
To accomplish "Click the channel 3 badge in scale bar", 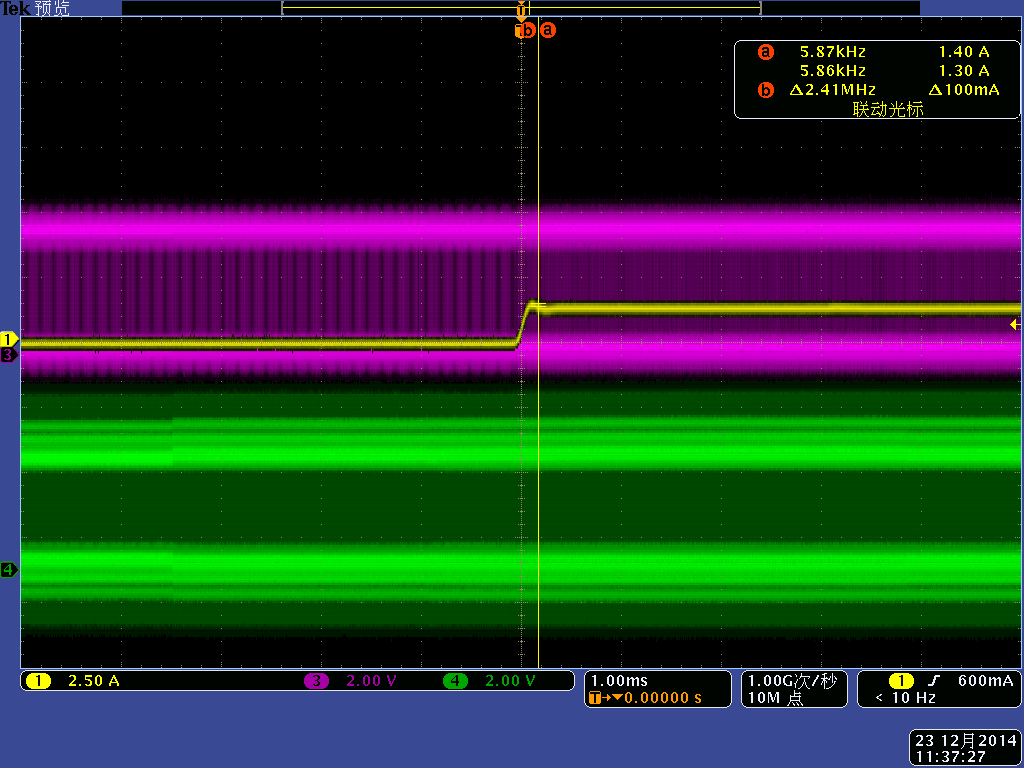I will click(x=316, y=681).
